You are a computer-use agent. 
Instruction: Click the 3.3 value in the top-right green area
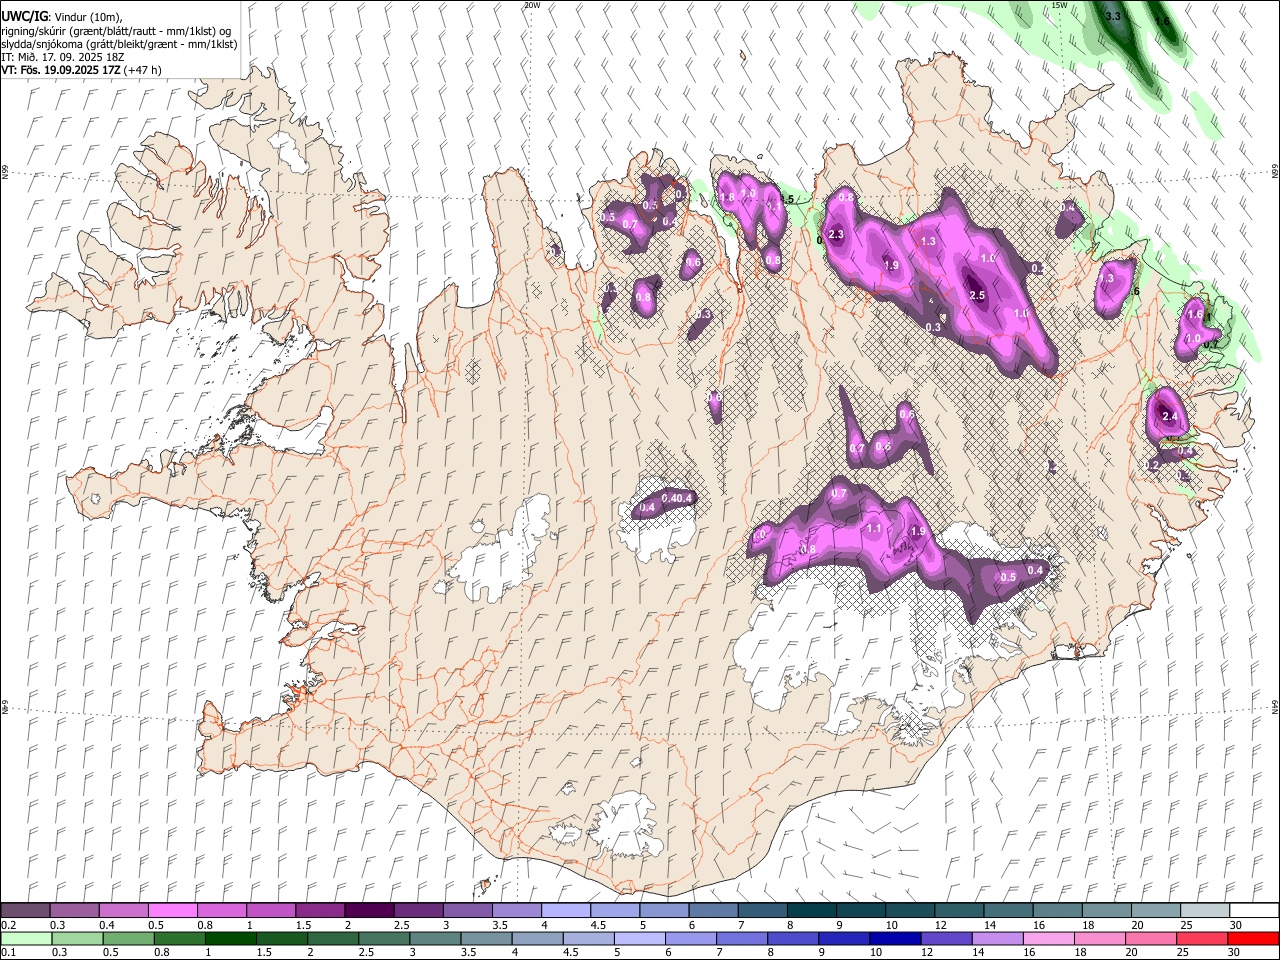1112,16
